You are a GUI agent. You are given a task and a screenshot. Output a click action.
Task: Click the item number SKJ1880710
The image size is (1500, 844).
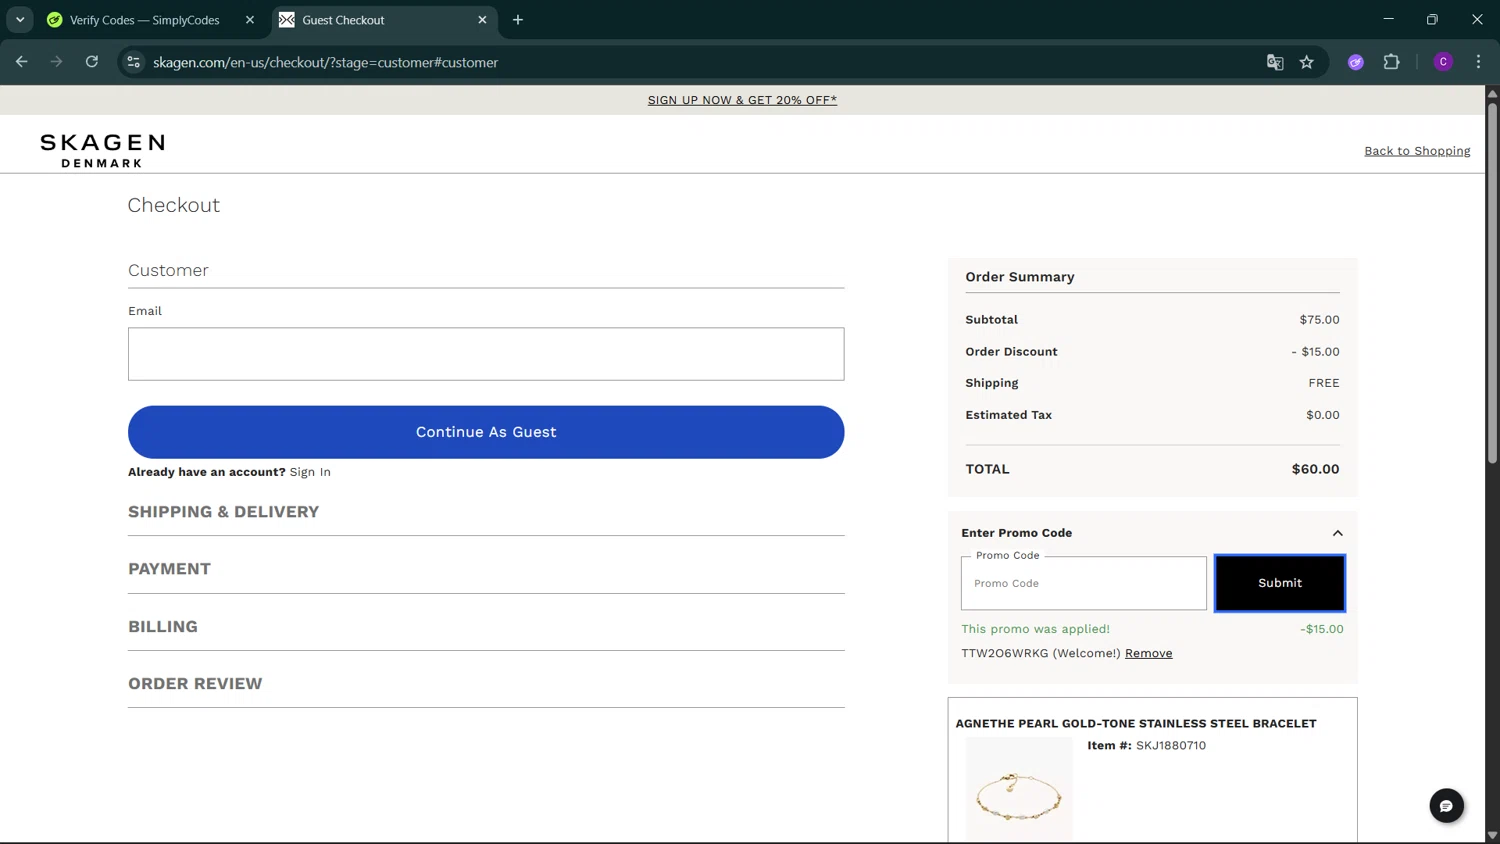(1171, 745)
